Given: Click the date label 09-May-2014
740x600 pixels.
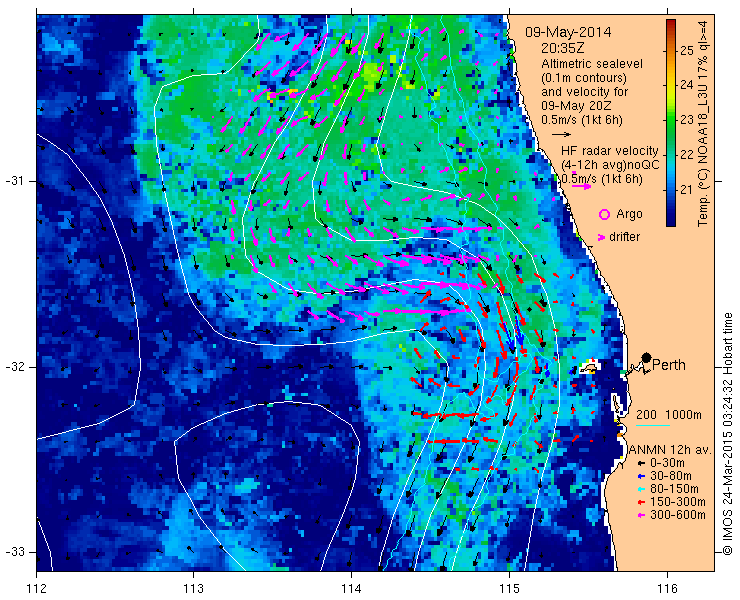Looking at the screenshot, I should [568, 33].
